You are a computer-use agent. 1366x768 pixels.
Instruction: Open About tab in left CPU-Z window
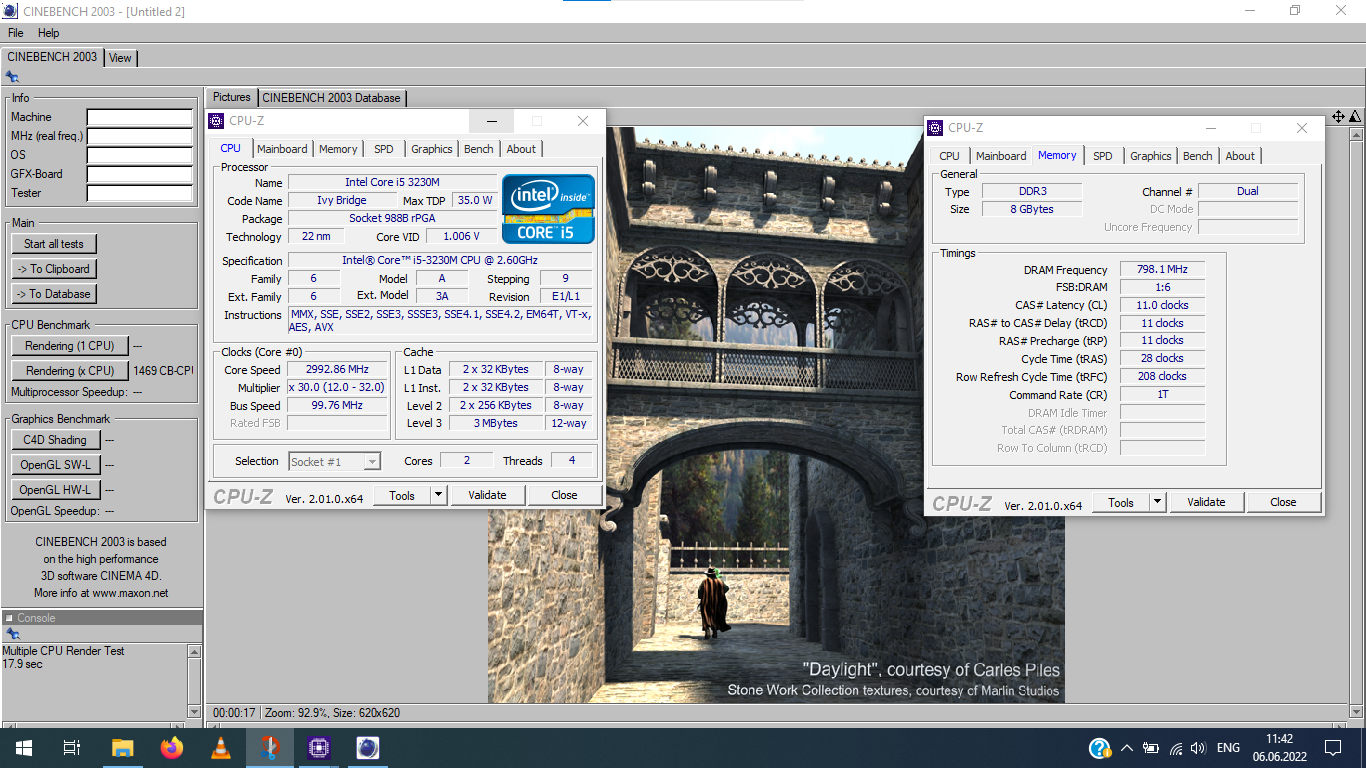[521, 149]
